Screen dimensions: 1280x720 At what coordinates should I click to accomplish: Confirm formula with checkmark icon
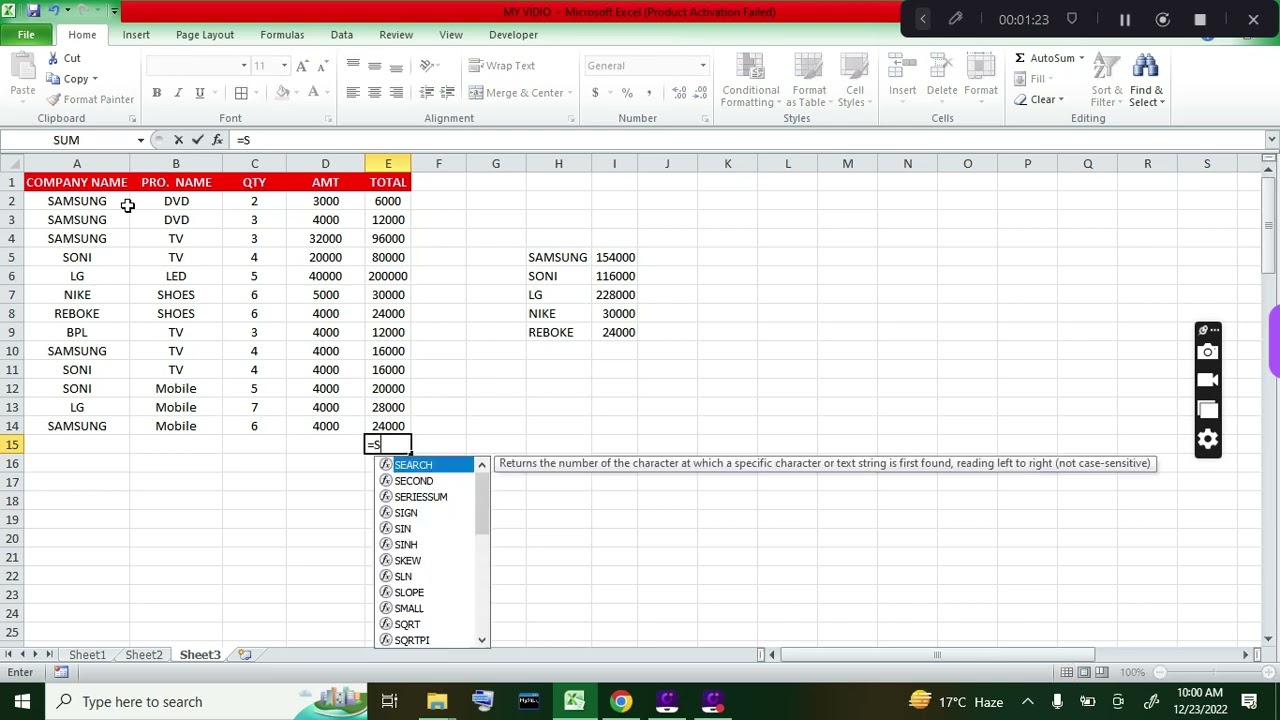197,140
